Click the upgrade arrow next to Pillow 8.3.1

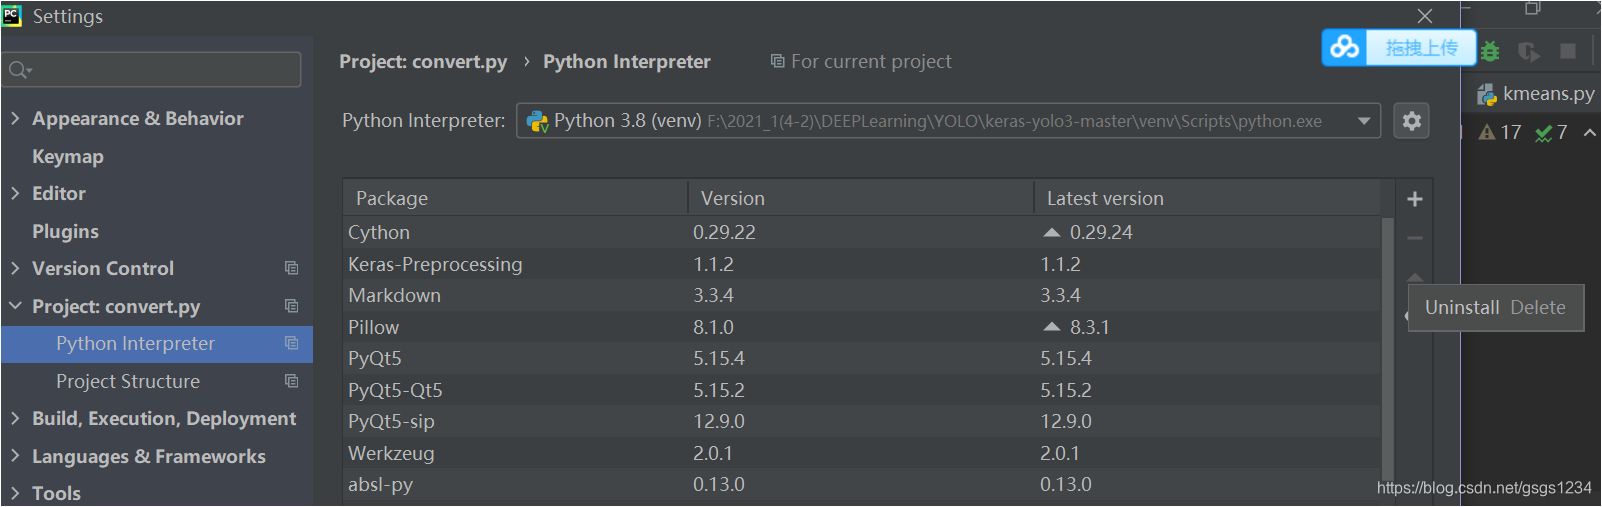(1051, 327)
